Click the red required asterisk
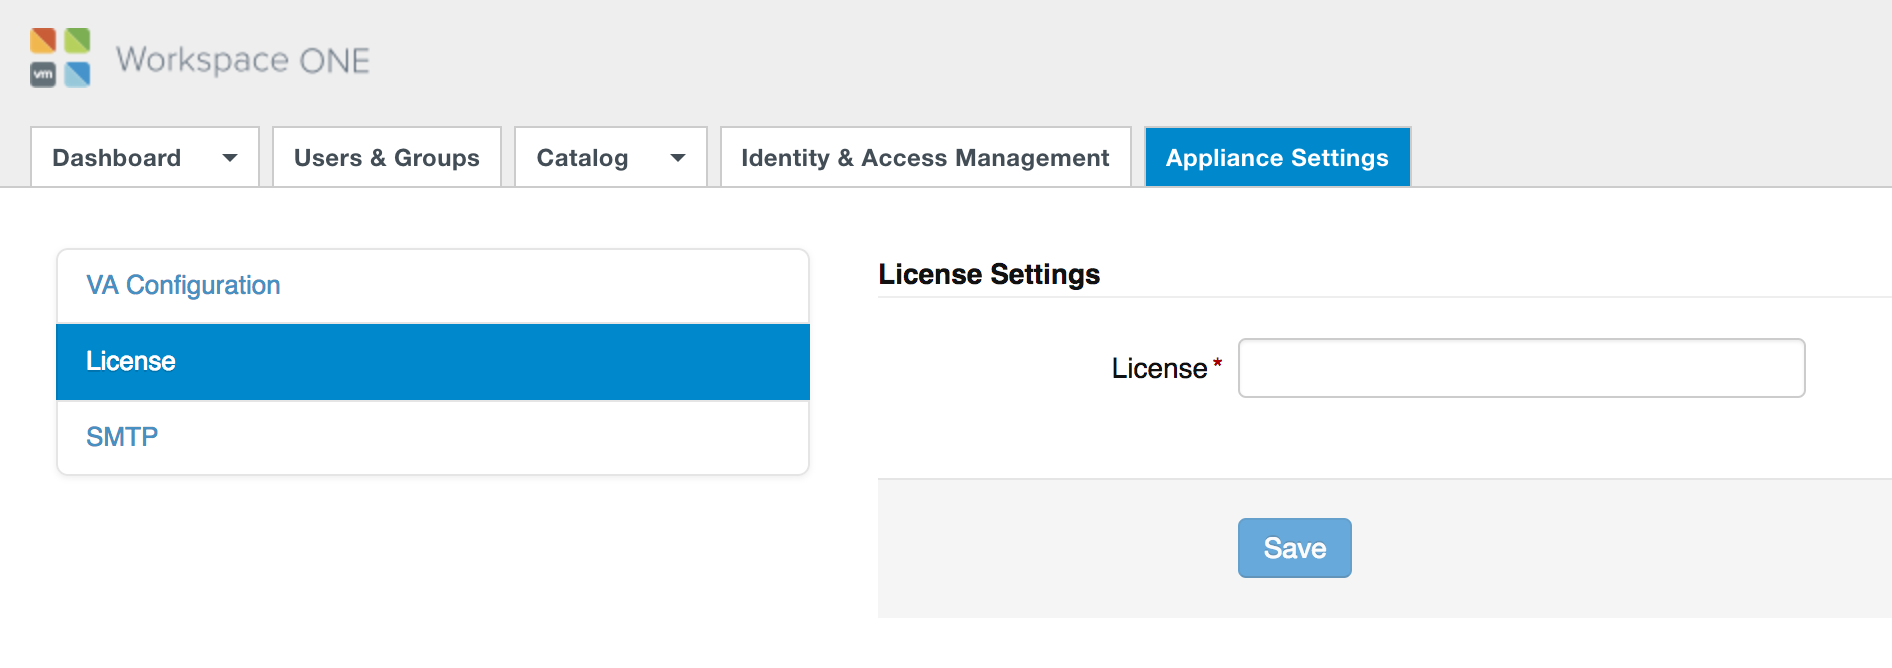This screenshot has width=1892, height=668. (x=1217, y=363)
